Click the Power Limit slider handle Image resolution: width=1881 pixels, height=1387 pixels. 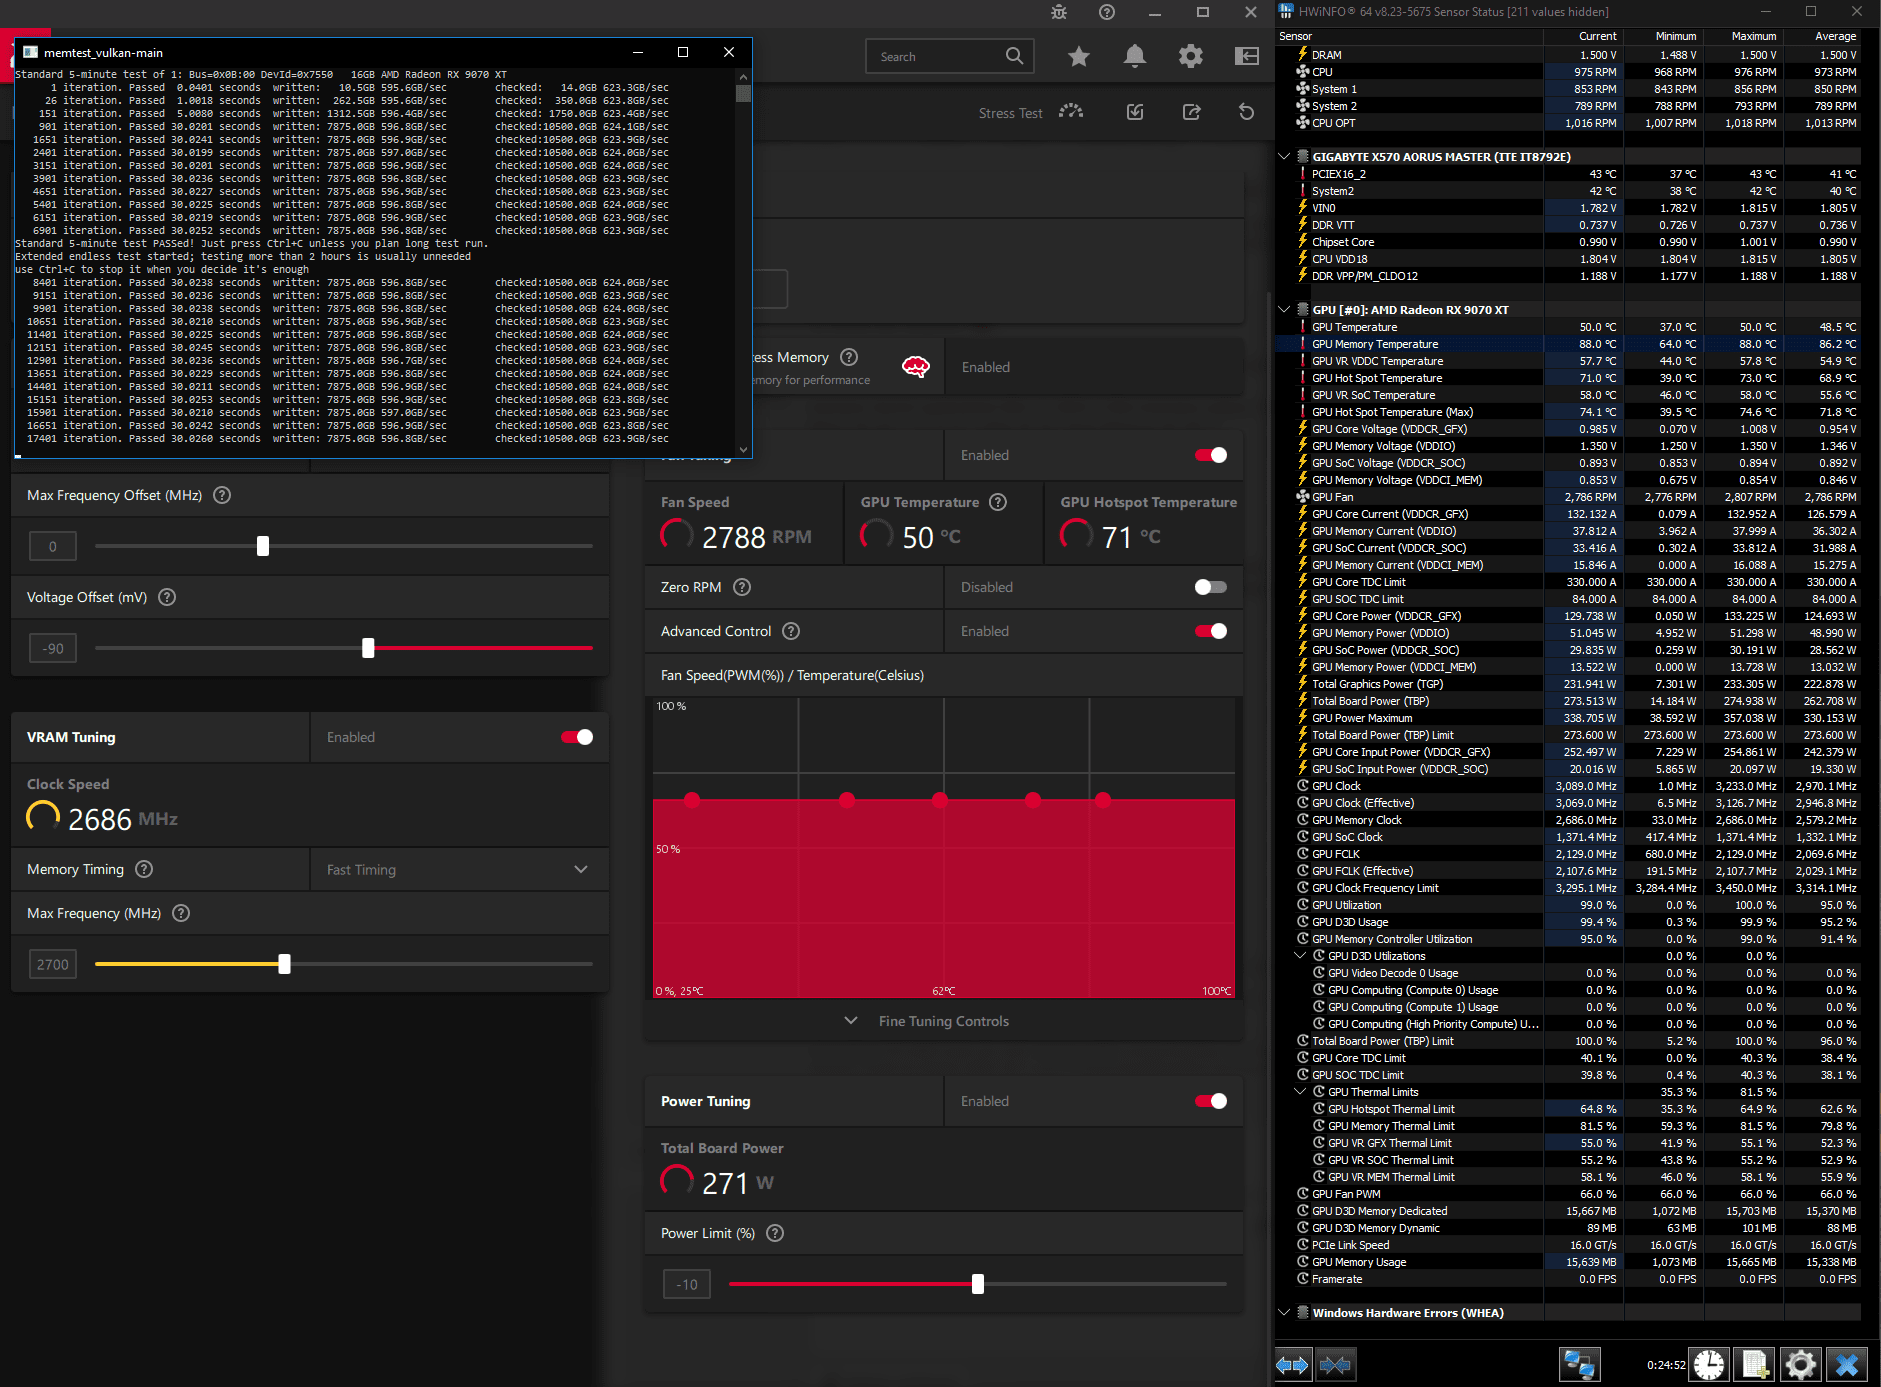click(978, 1284)
